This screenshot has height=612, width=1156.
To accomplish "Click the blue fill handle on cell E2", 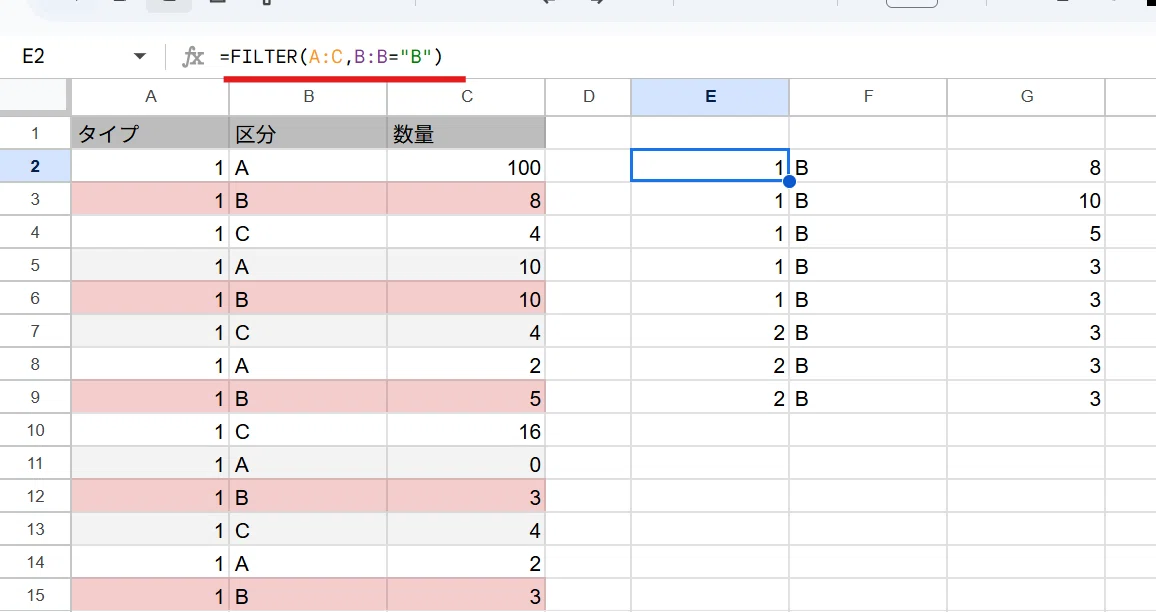I will pyautogui.click(x=789, y=181).
